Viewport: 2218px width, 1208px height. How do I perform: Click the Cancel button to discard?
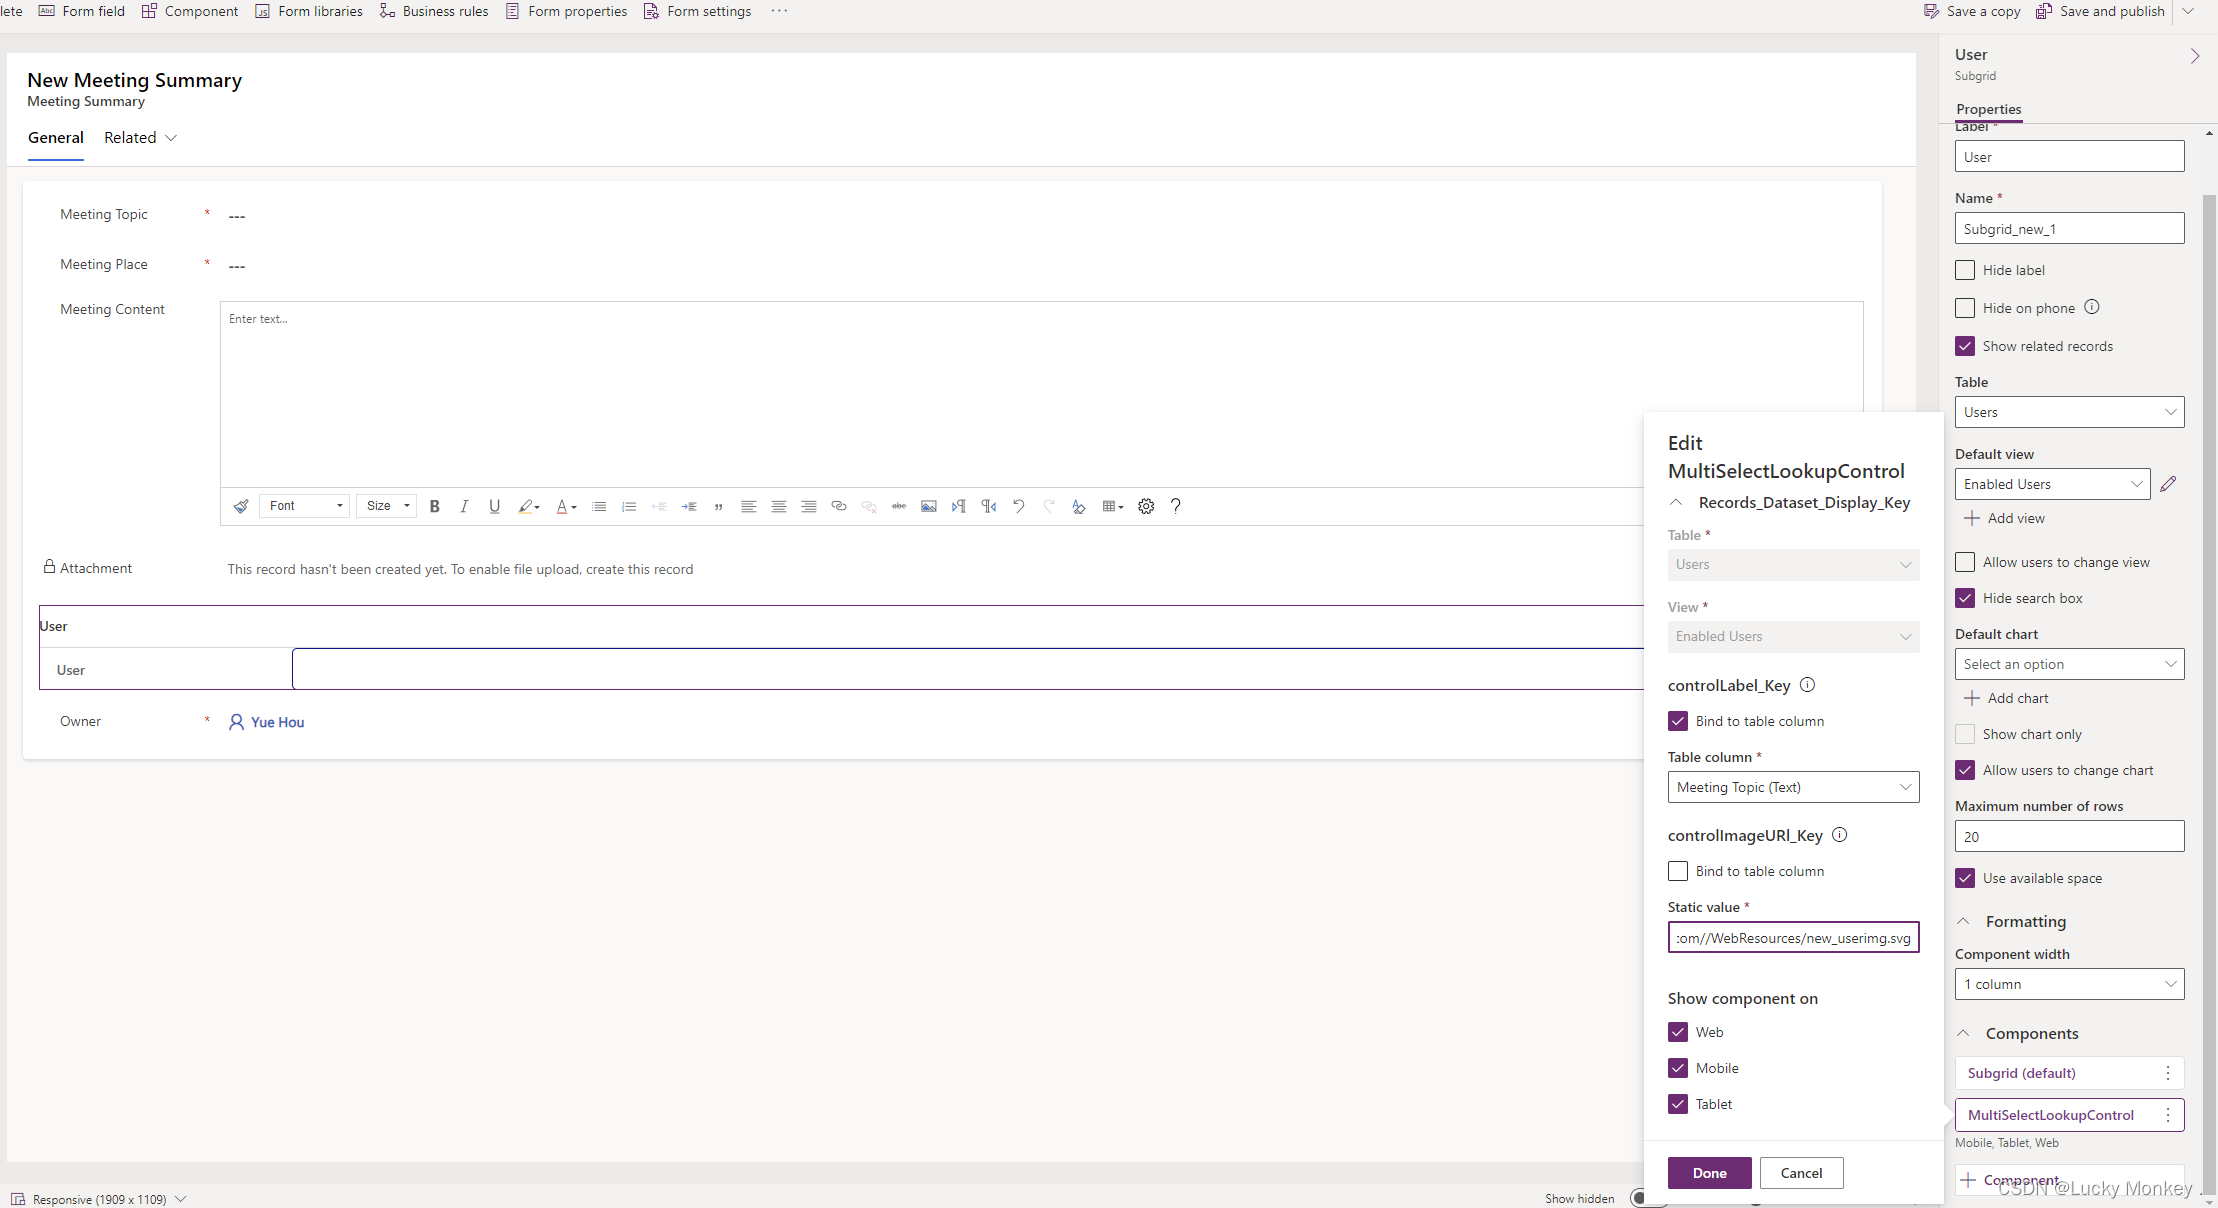(x=1800, y=1172)
